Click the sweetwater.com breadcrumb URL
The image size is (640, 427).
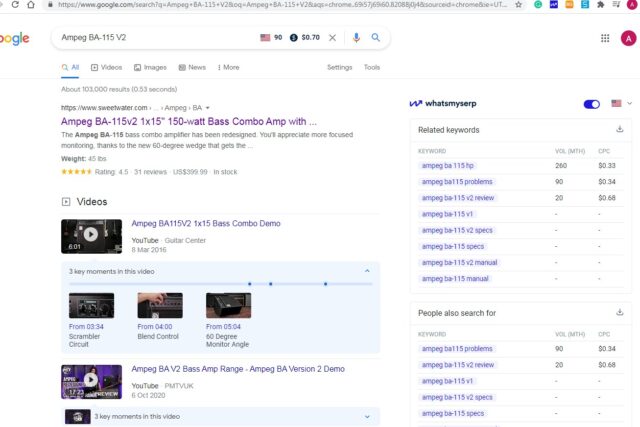pyautogui.click(x=131, y=108)
